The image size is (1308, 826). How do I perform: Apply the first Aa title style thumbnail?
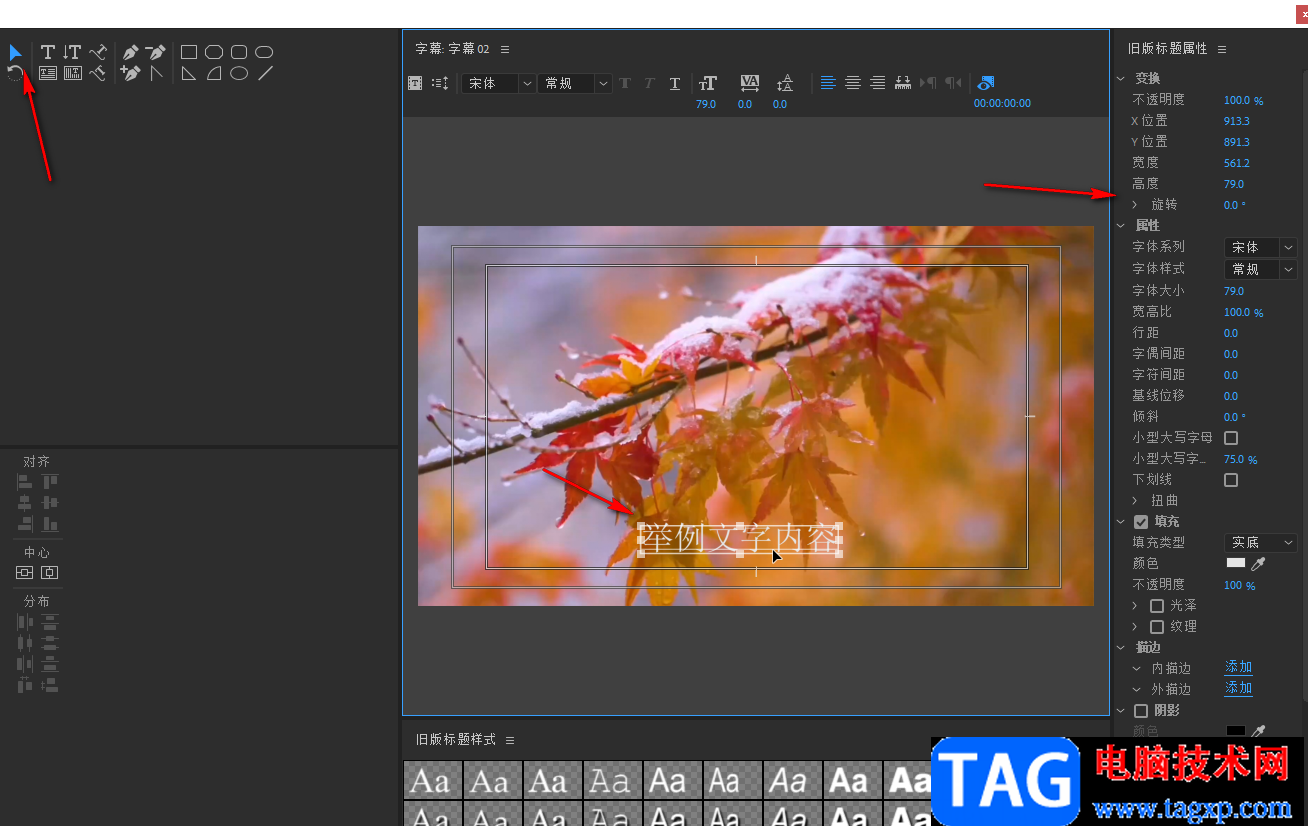click(433, 781)
